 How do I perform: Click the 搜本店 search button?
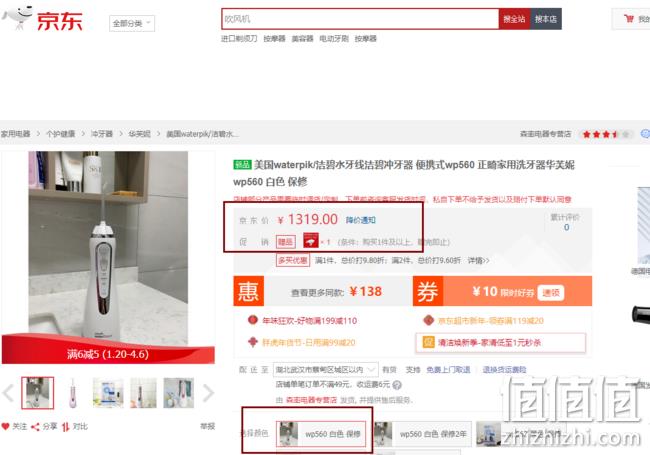point(546,19)
